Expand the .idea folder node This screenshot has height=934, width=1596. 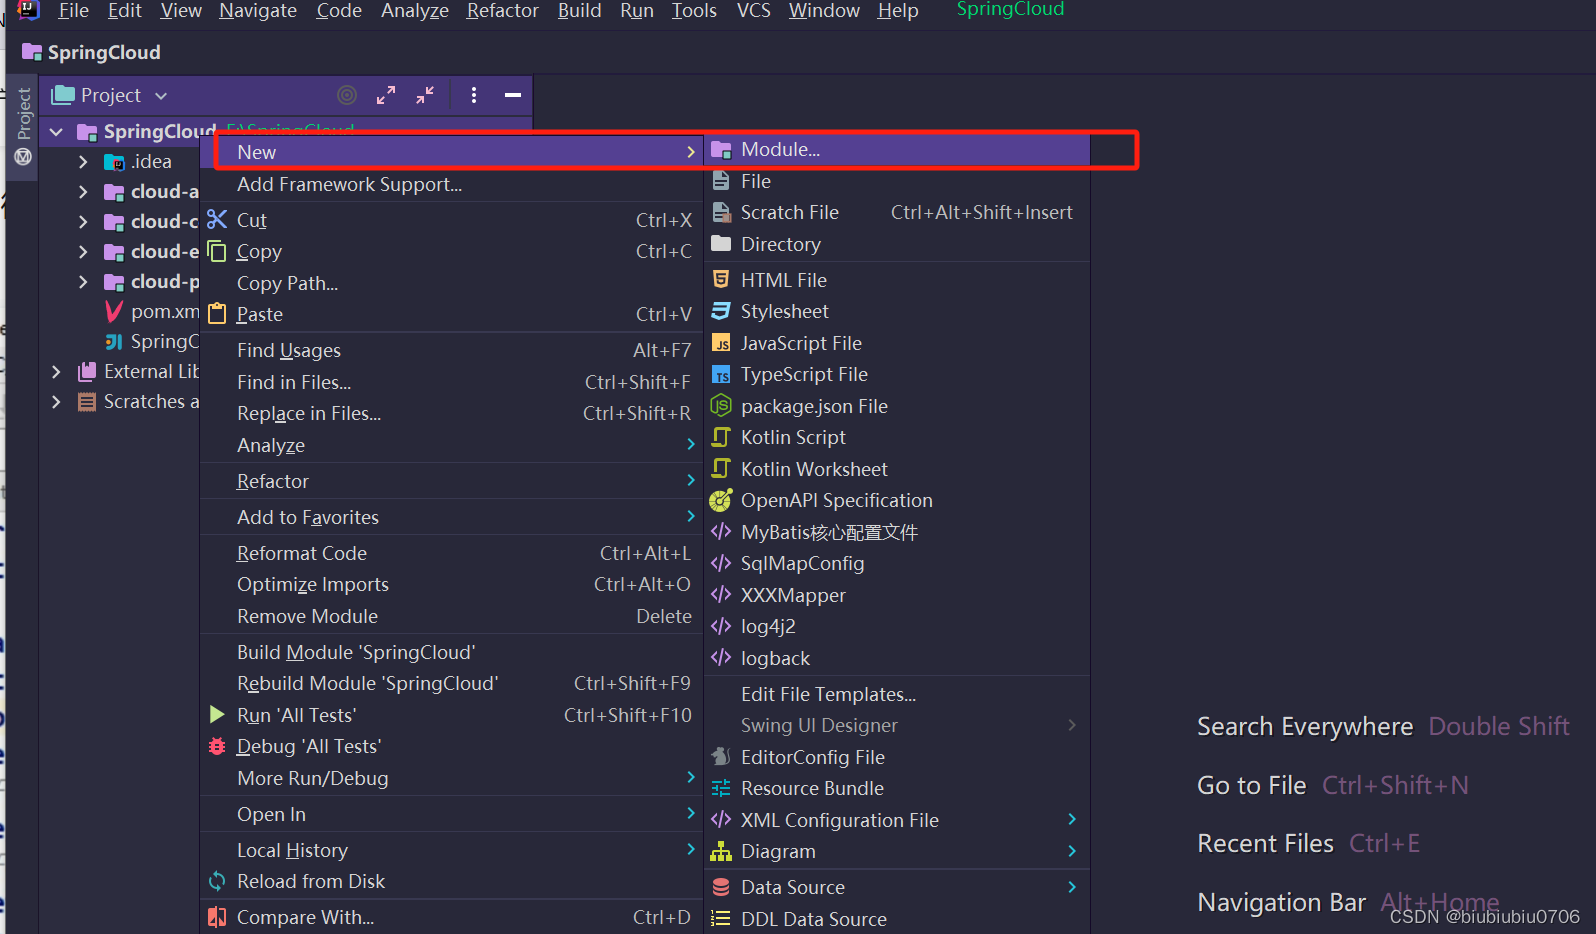click(x=83, y=162)
